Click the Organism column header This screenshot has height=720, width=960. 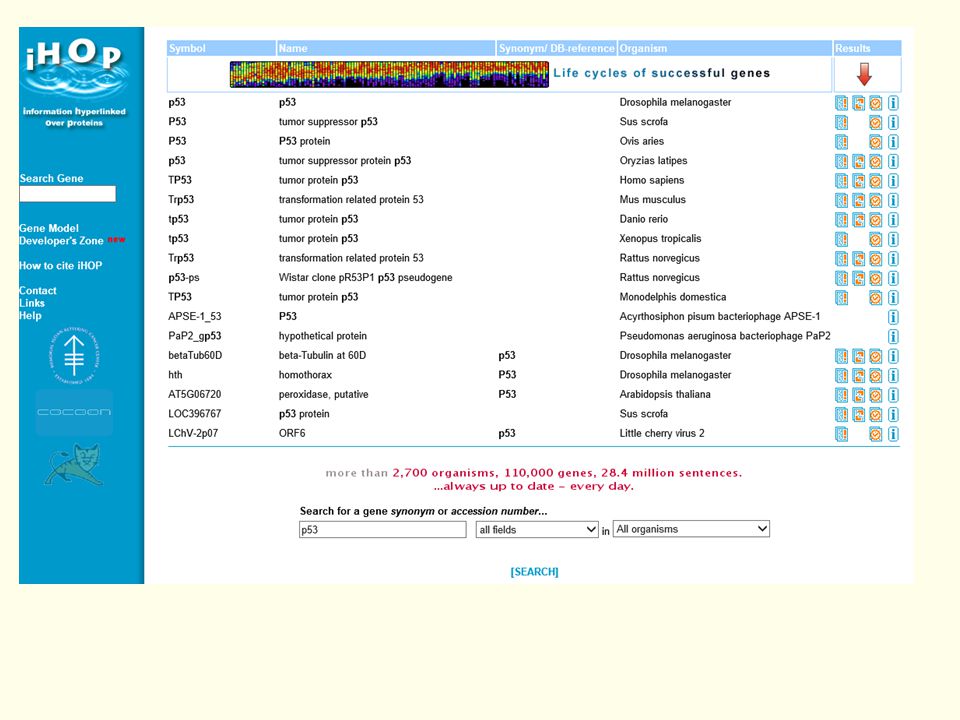tap(725, 48)
